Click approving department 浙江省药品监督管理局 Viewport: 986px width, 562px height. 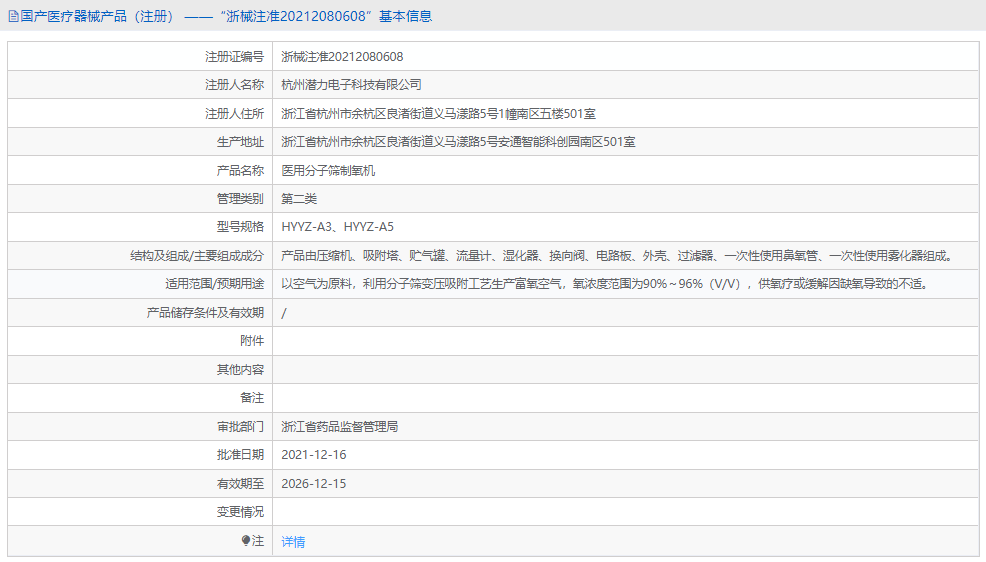(340, 427)
